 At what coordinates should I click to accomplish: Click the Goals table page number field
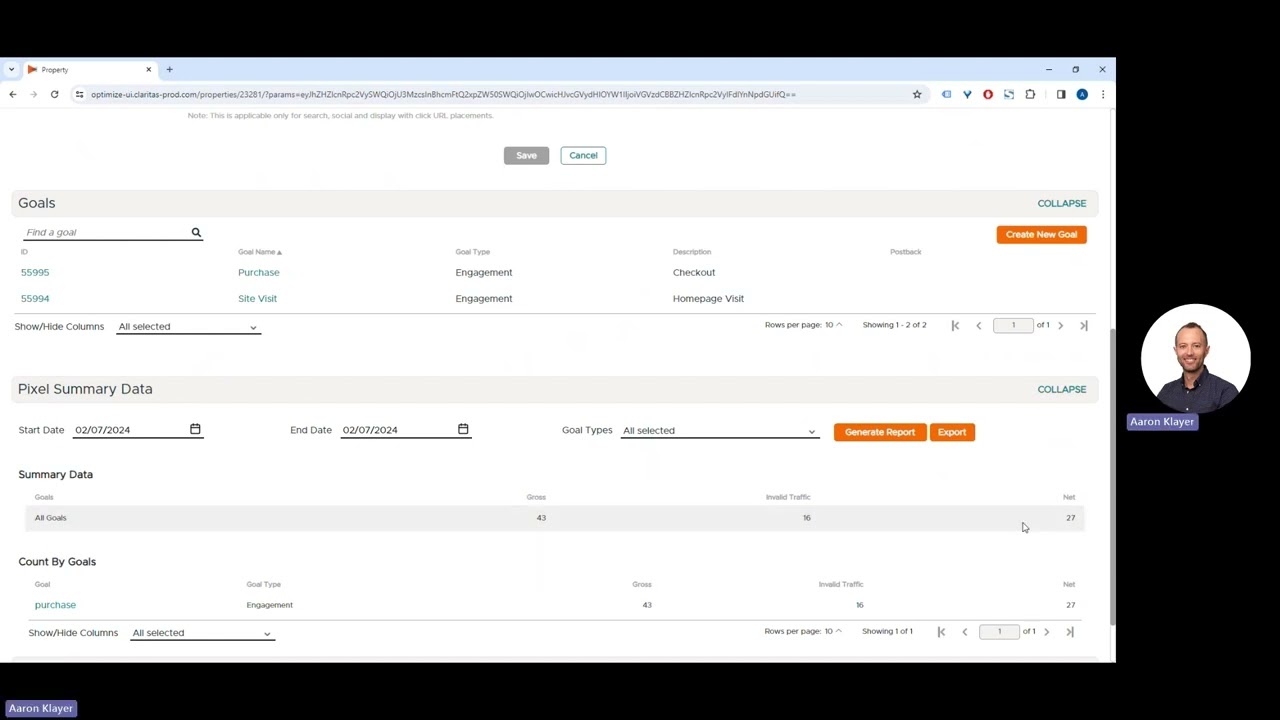tap(1013, 325)
